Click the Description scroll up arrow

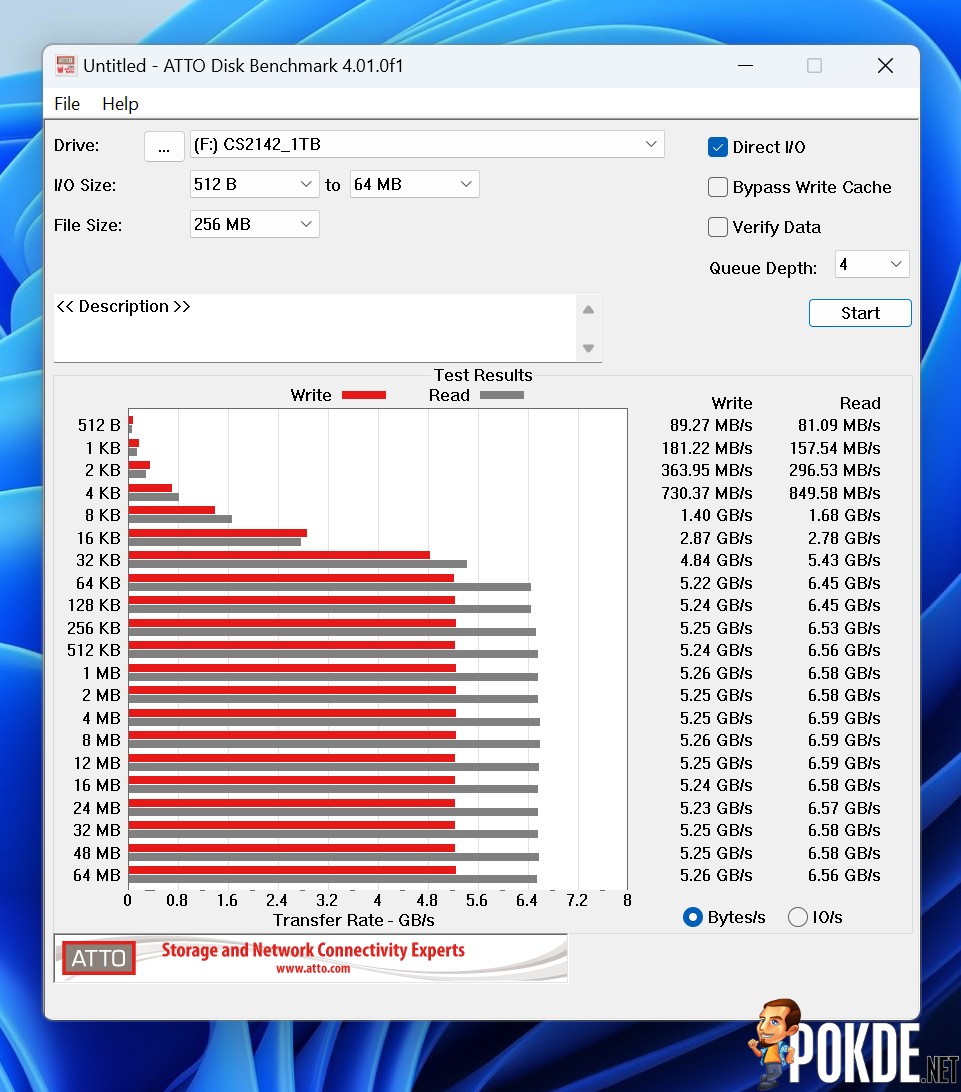pyautogui.click(x=588, y=310)
